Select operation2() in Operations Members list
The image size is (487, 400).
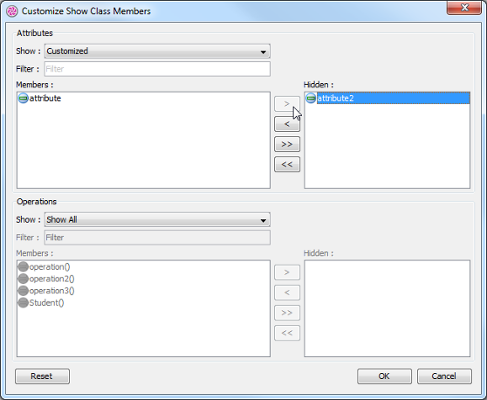pyautogui.click(x=52, y=279)
